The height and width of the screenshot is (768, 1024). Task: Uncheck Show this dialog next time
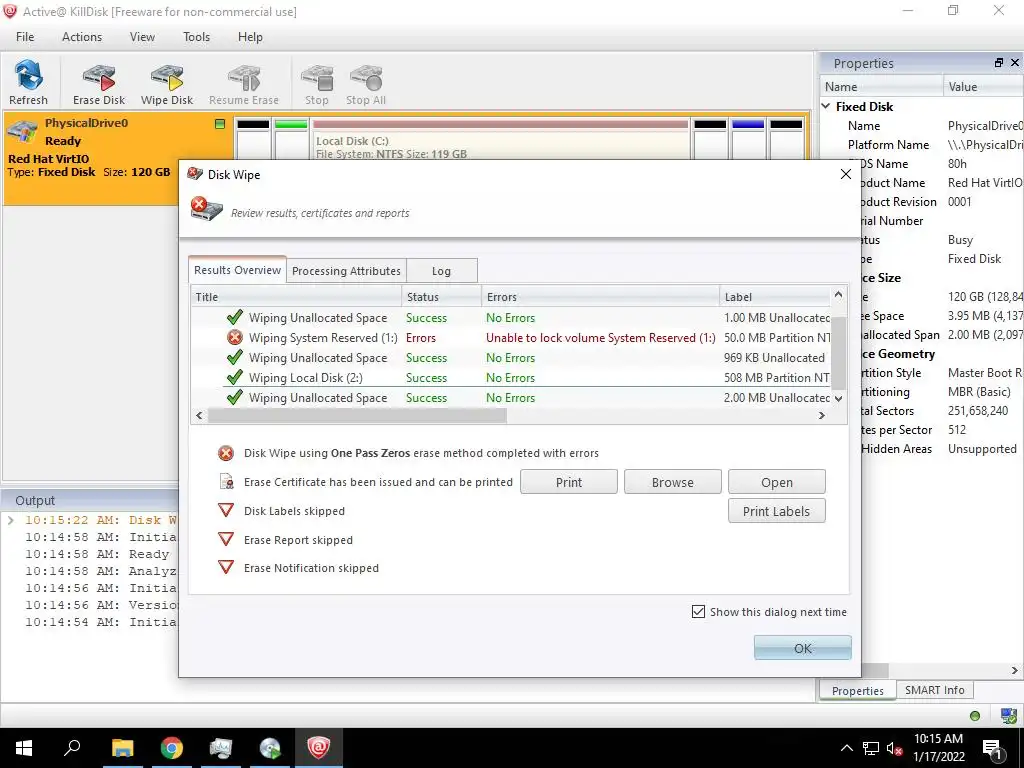point(698,612)
